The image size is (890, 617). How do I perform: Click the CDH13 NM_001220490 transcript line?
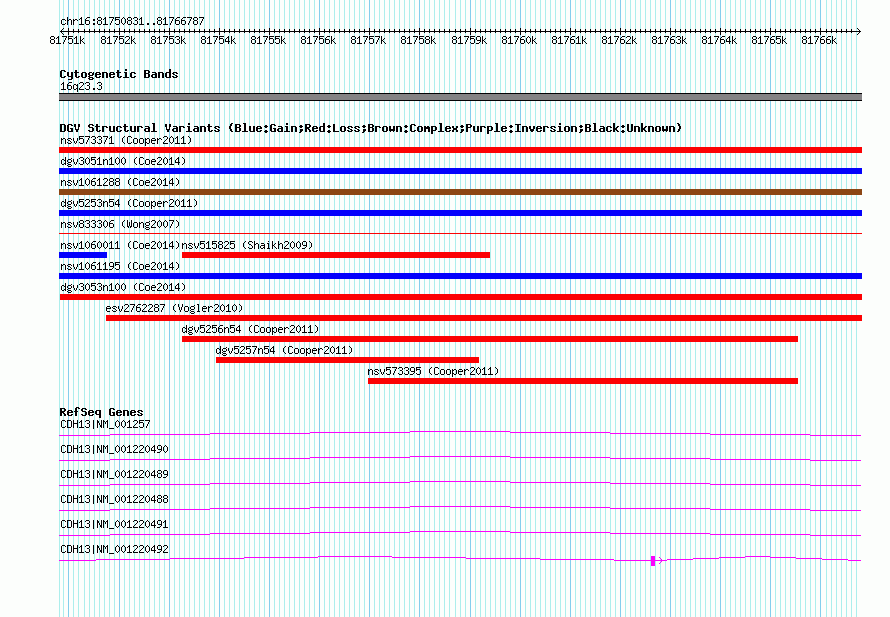[x=460, y=459]
